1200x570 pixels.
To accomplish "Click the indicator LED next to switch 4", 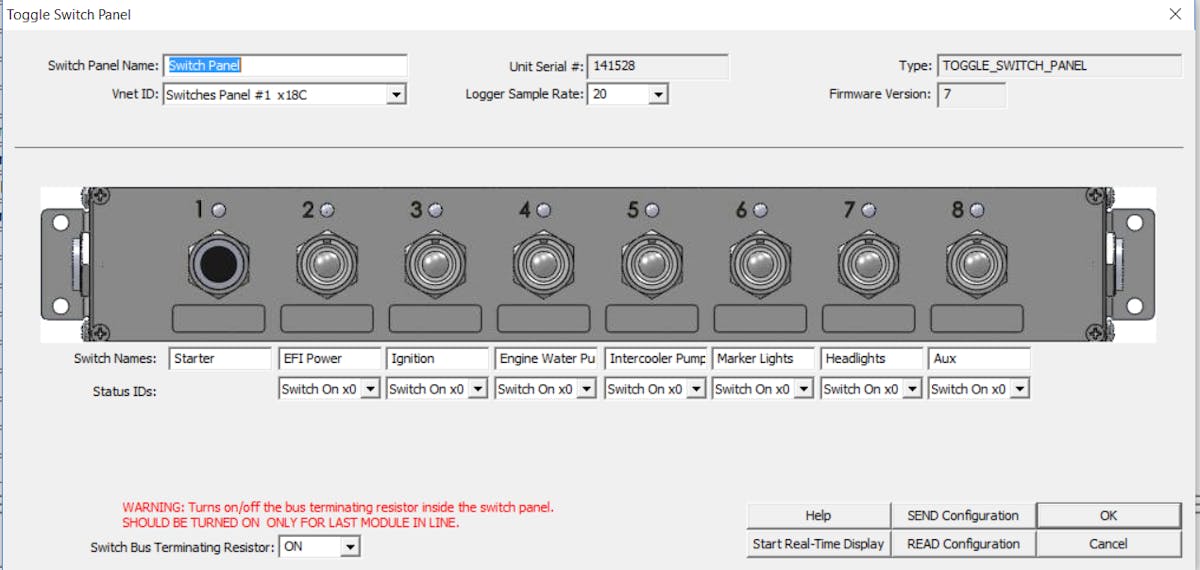I will 543,210.
